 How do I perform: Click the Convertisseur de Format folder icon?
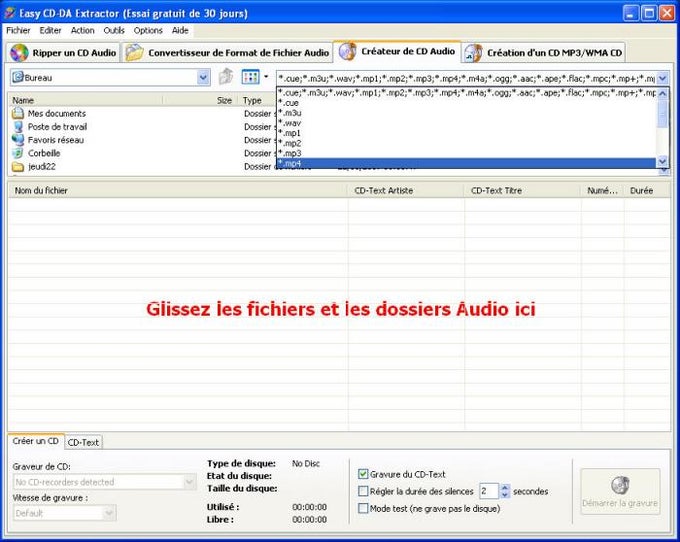[x=134, y=53]
